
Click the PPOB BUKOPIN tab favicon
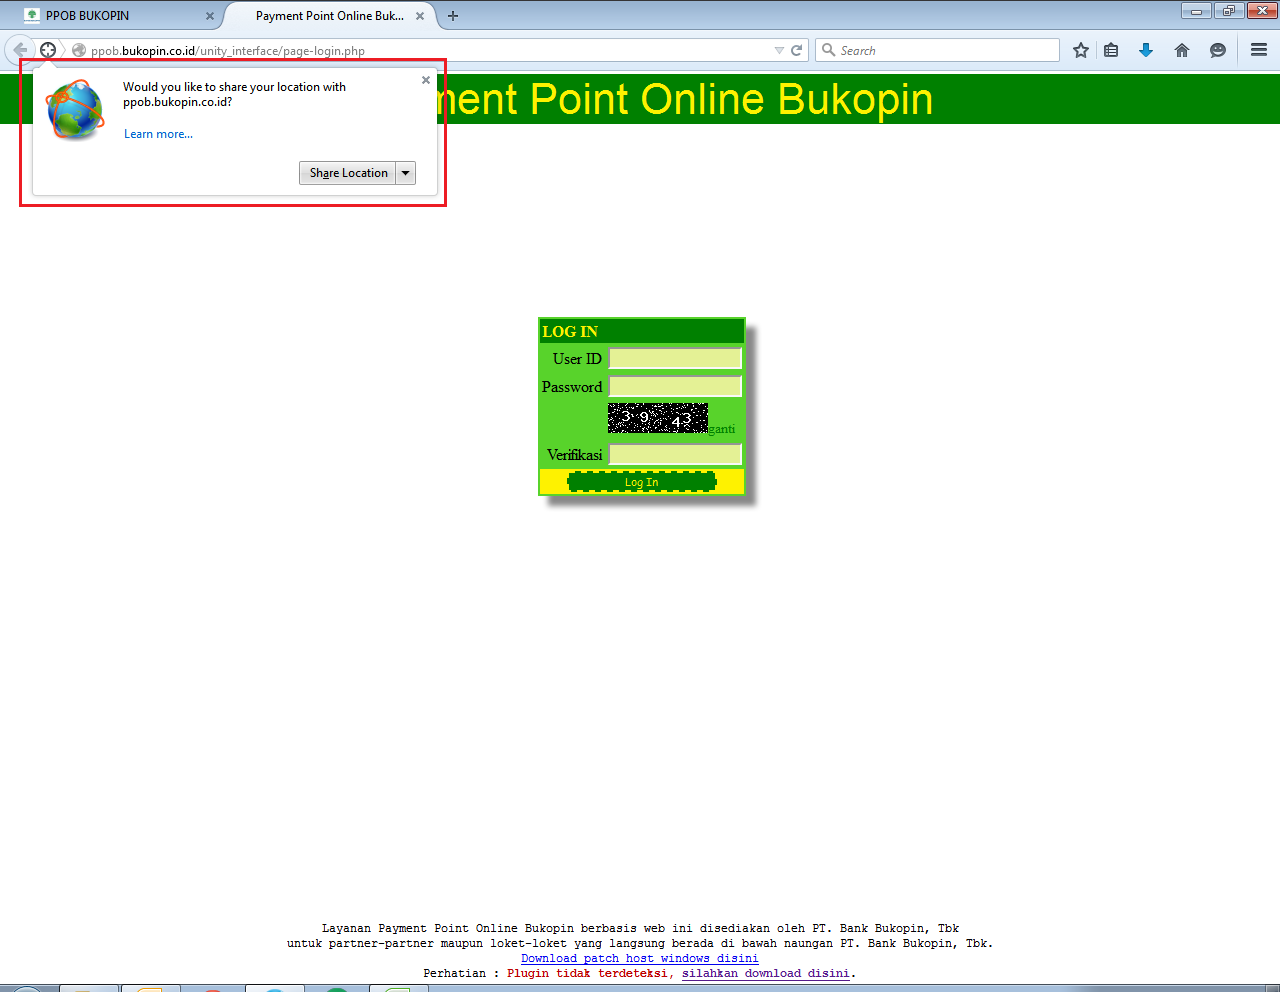click(32, 16)
